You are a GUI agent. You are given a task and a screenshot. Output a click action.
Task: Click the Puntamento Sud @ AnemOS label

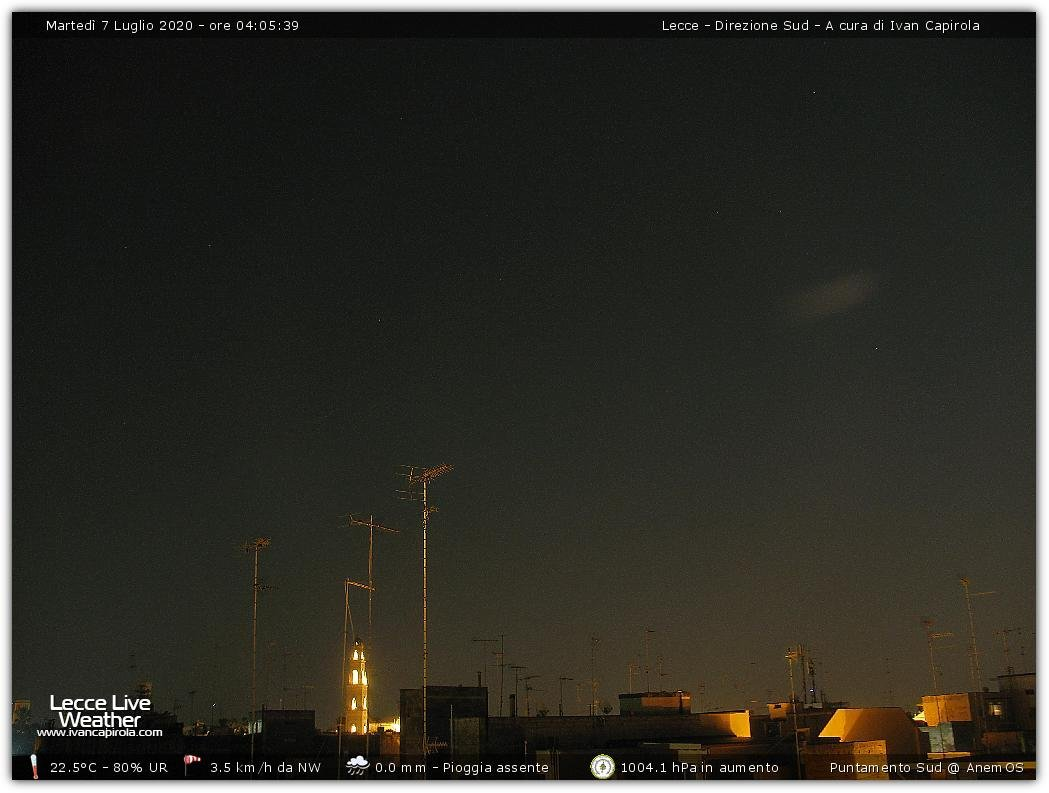(x=927, y=768)
